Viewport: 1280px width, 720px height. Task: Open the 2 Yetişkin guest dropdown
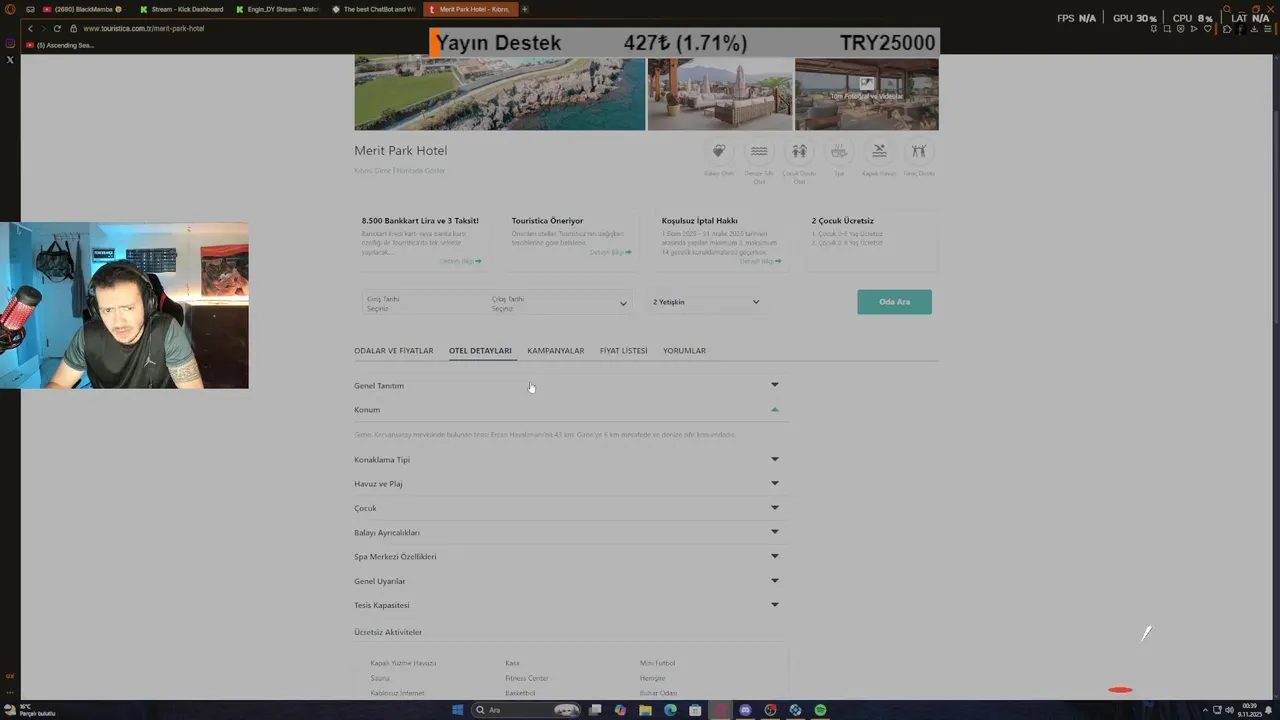(706, 302)
